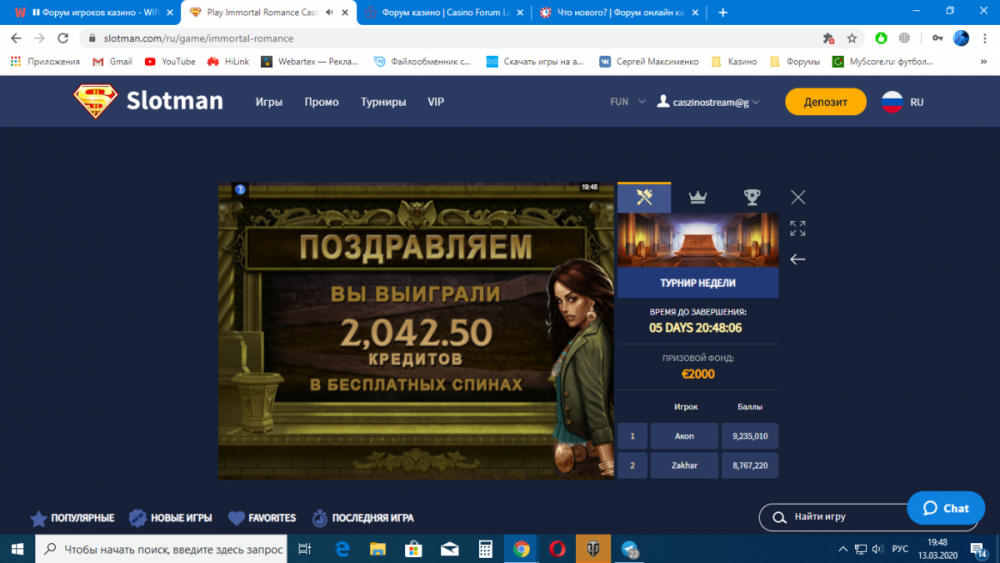Open the Турниры menu item

point(383,102)
